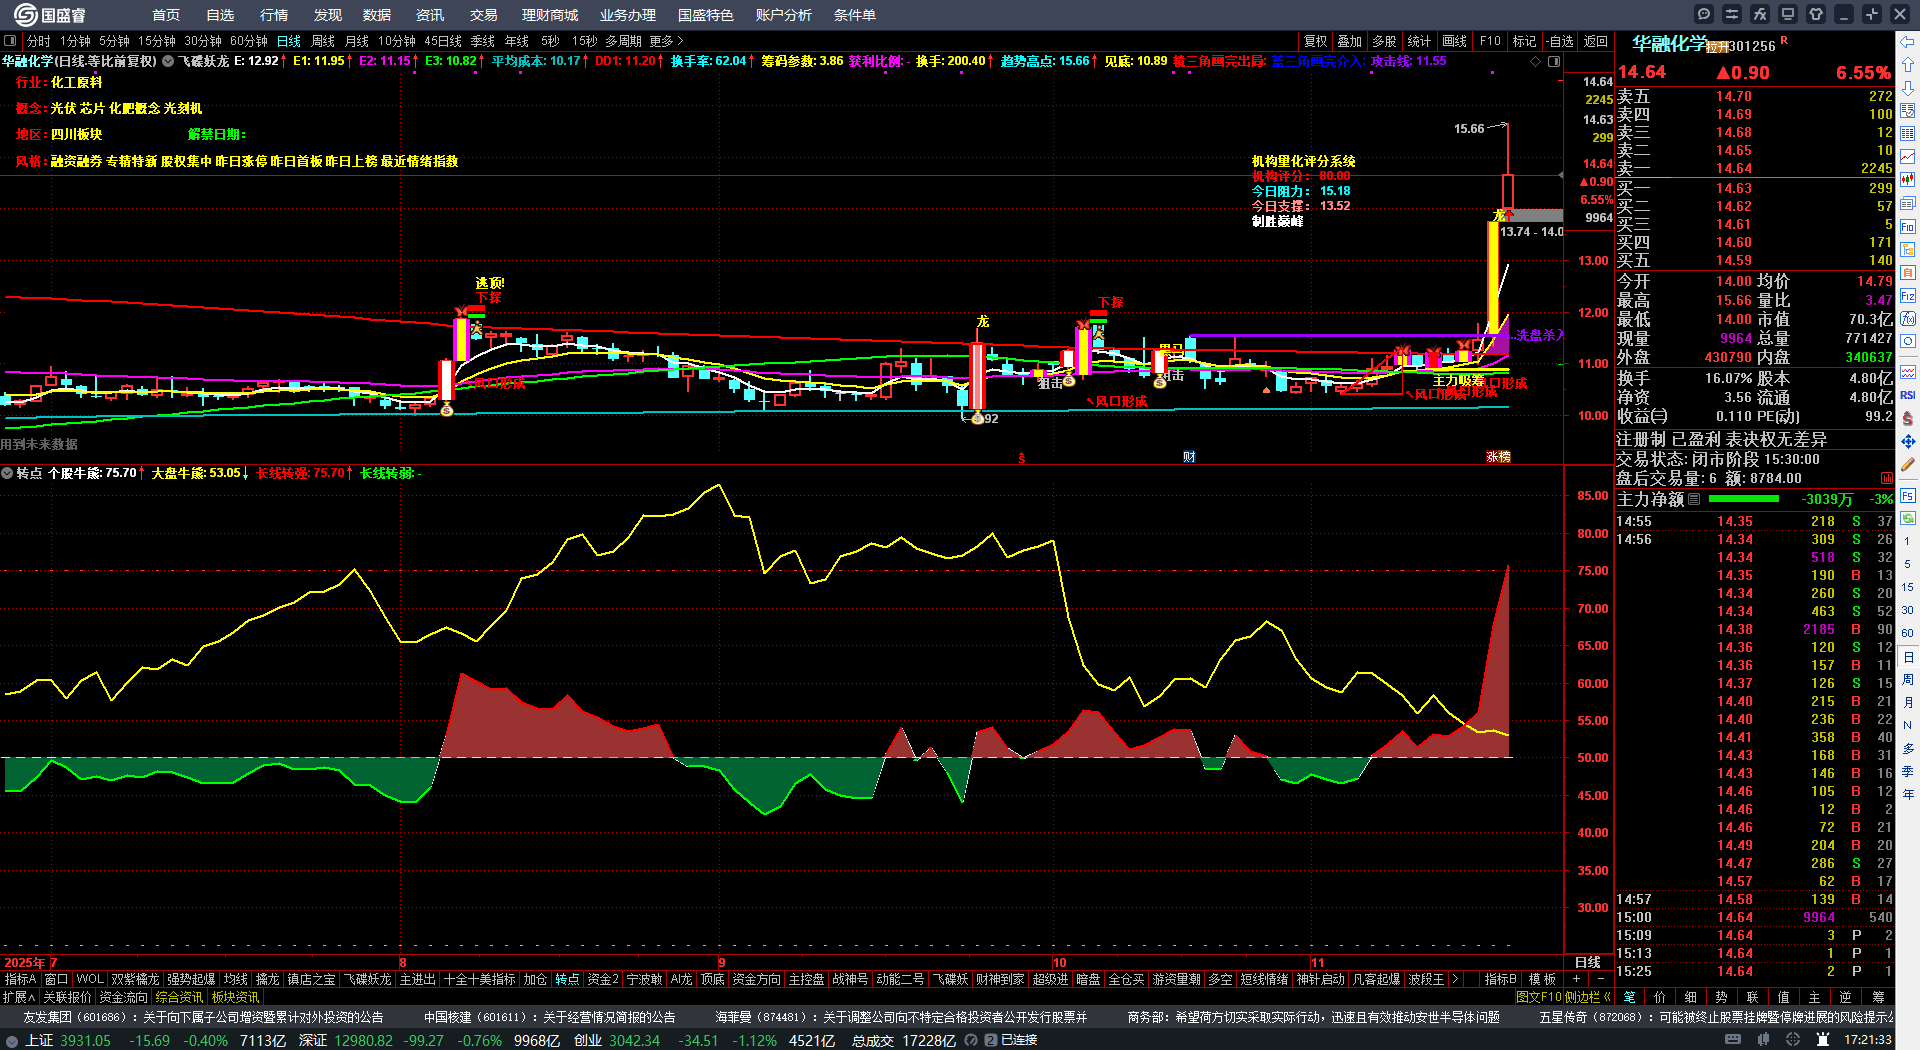Click the F10 company info sidebar icon
1920x1050 pixels.
(1908, 227)
